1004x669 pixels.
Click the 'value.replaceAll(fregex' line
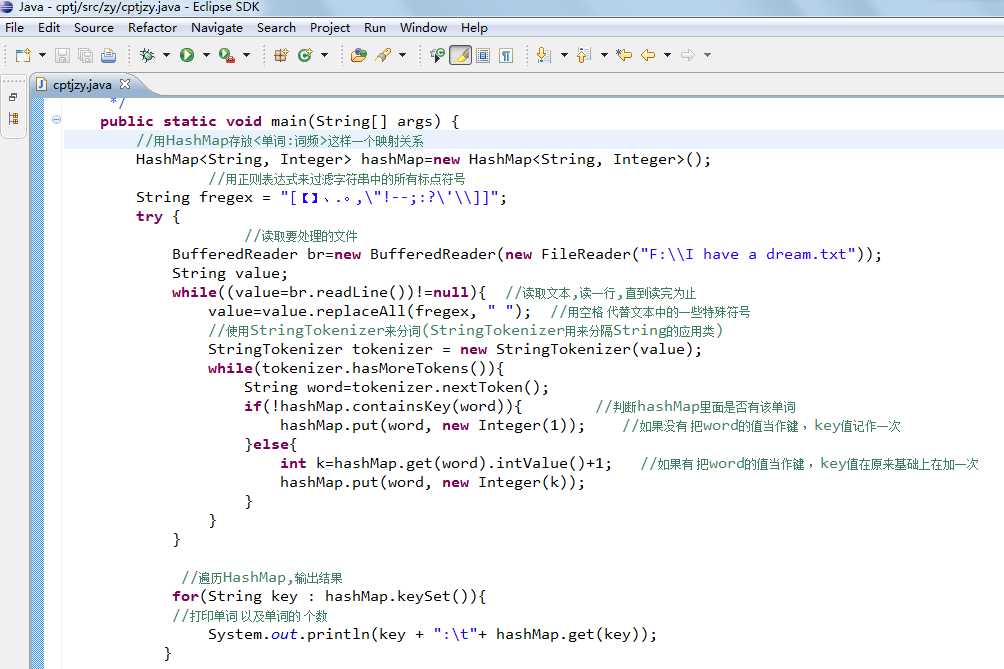(369, 311)
